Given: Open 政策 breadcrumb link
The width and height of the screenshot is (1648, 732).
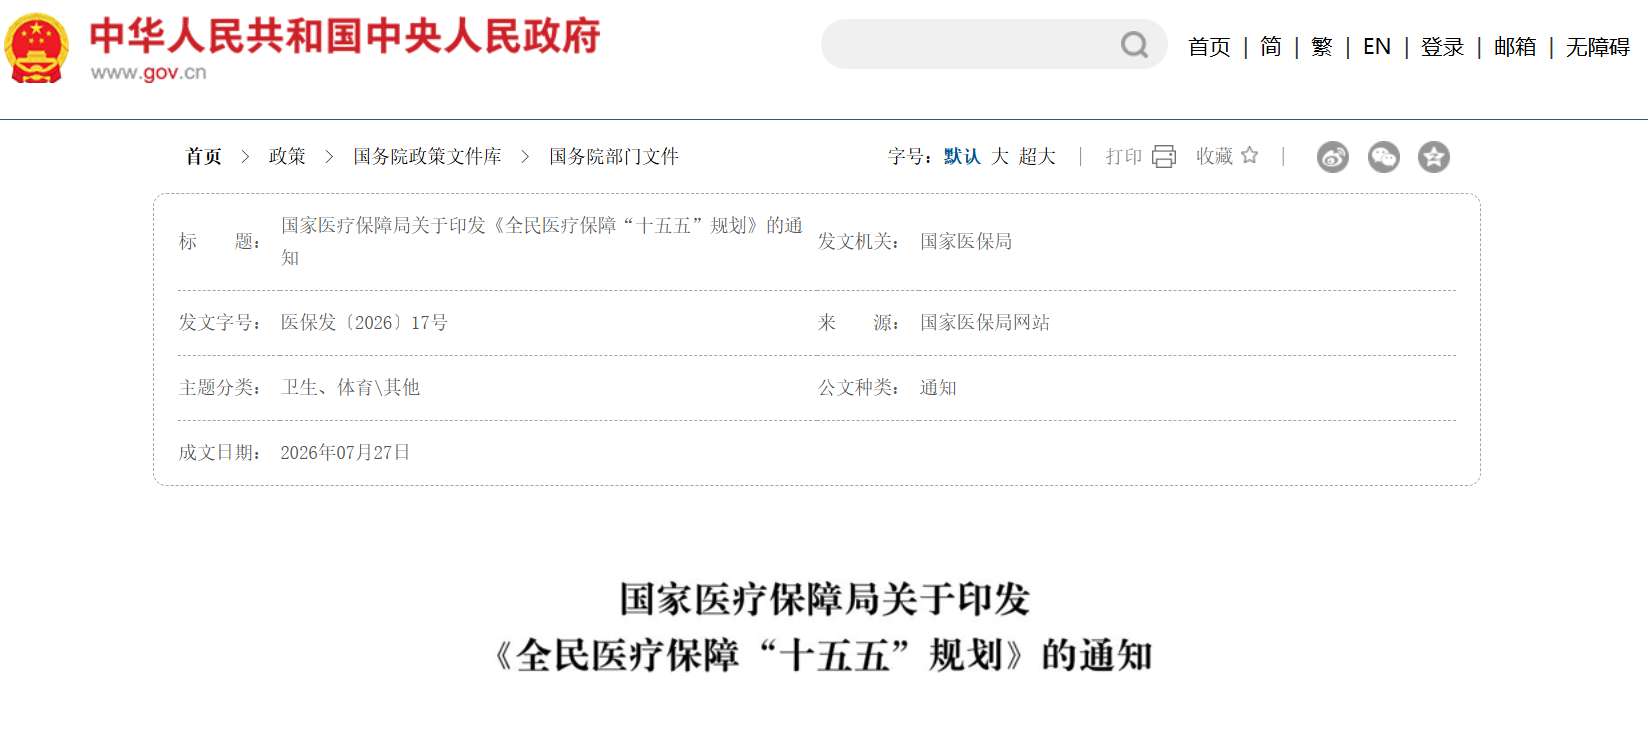Looking at the screenshot, I should 287,156.
